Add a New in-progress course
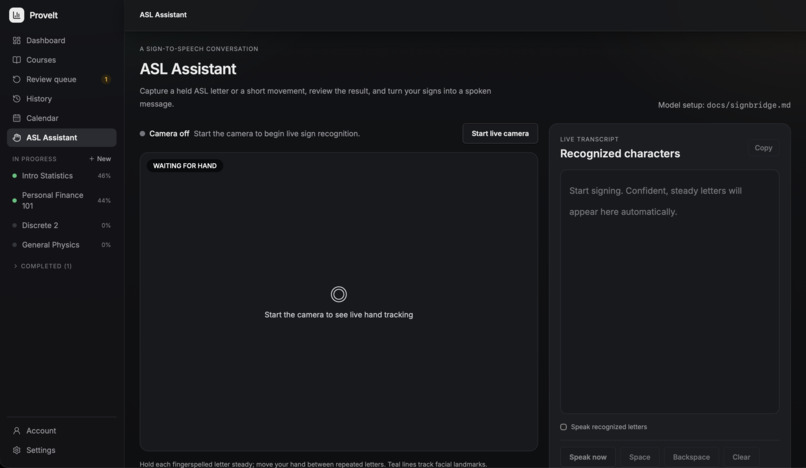Screen dimensions: 806x468 coord(100,159)
